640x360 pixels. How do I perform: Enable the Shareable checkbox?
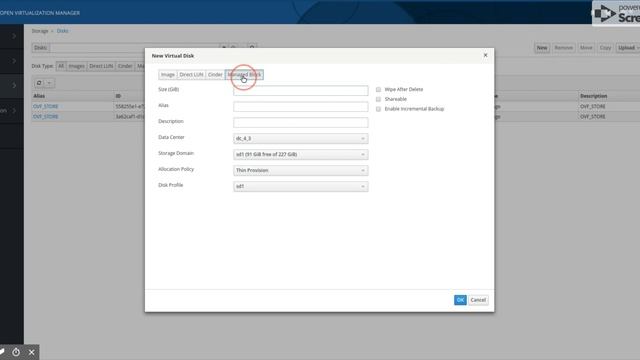(378, 99)
